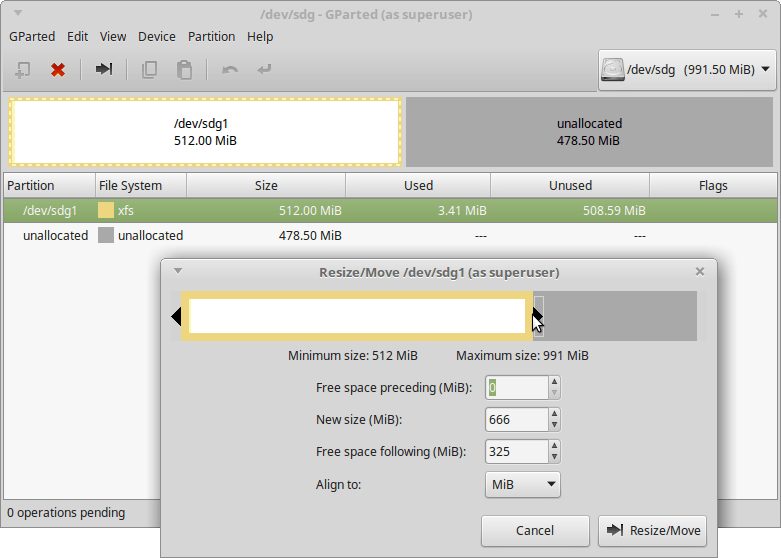Click the '0 operations pending' status text

[66, 513]
